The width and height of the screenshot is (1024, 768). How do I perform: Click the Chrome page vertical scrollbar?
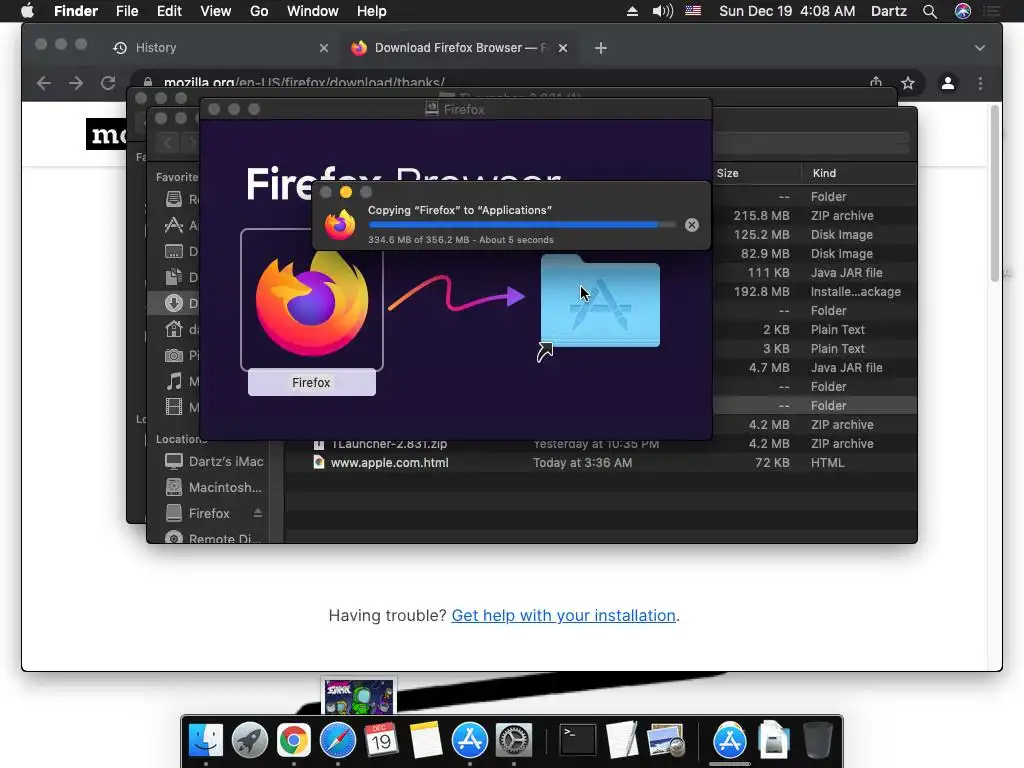coord(995,193)
